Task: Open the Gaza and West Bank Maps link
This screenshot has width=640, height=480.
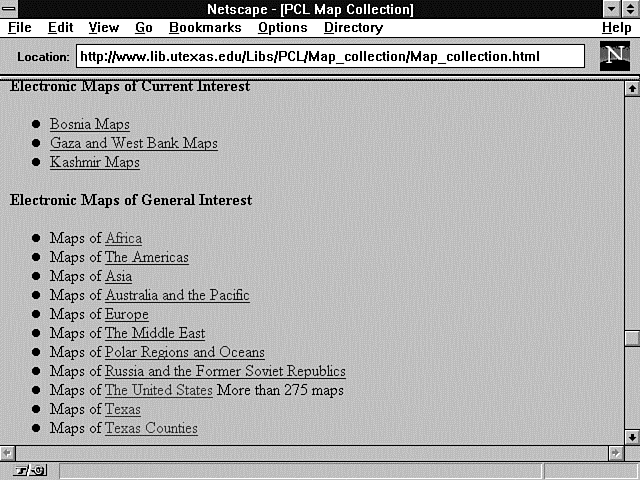Action: coord(133,144)
